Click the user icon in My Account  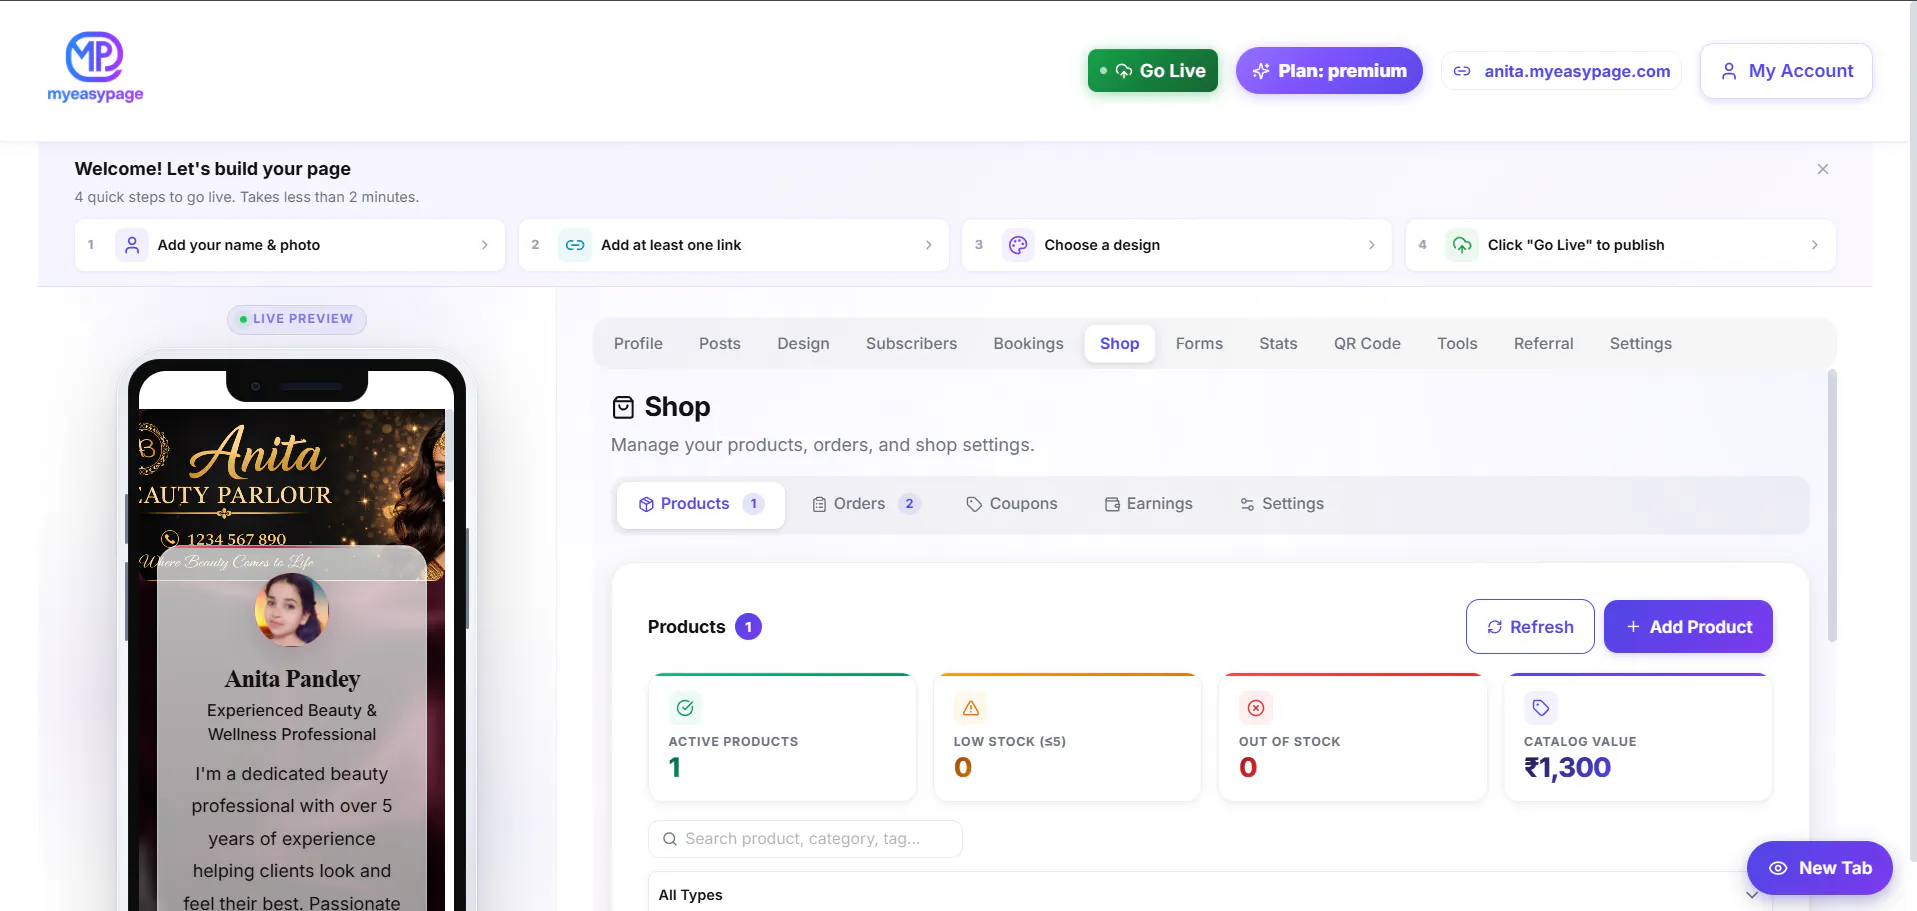1729,71
